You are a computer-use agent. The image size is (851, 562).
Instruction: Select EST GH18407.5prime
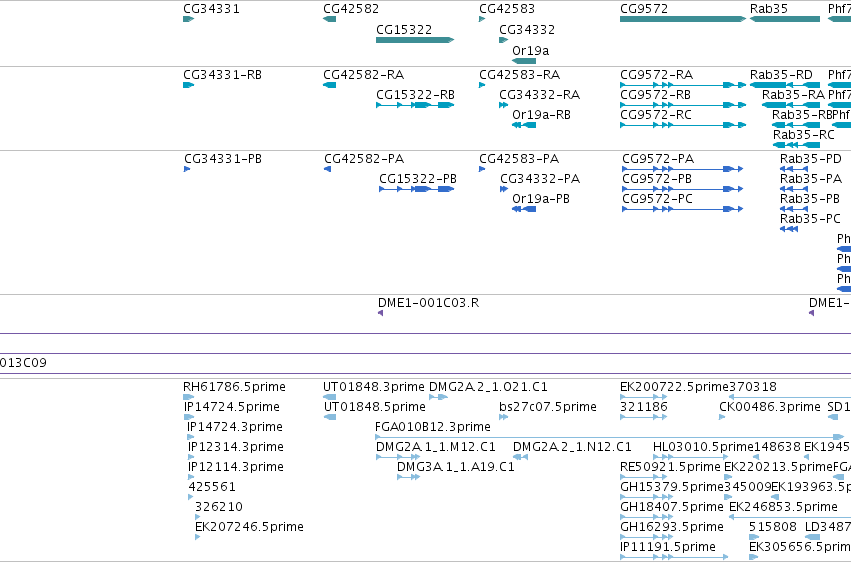[672, 507]
